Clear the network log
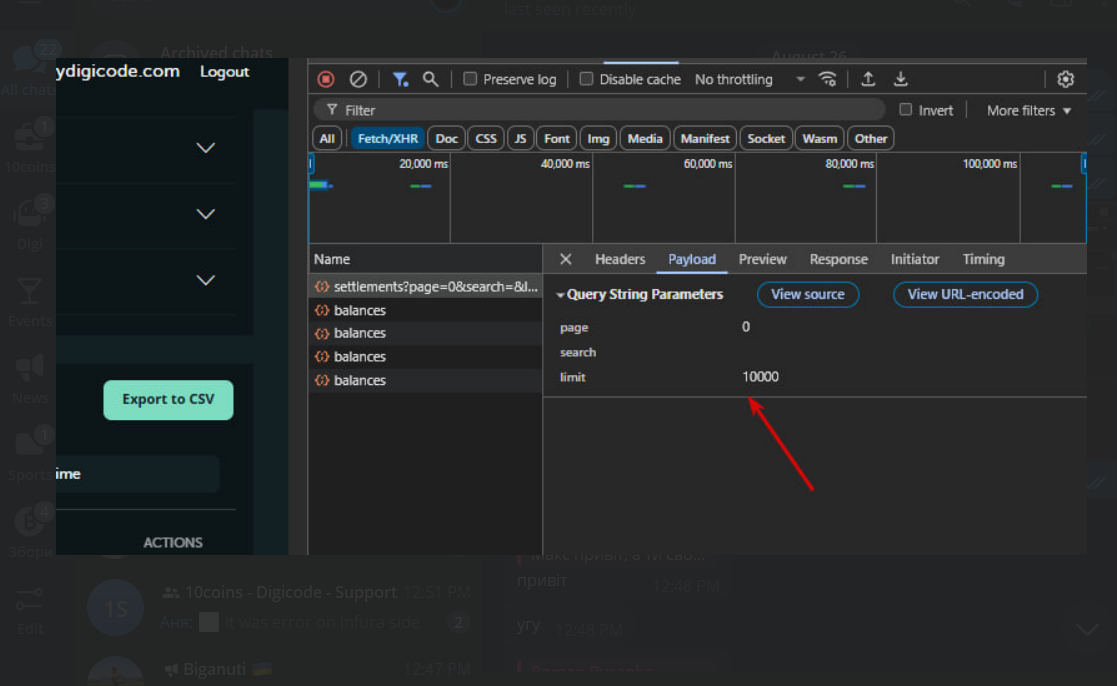Screen dimensions: 1117x686 pos(358,79)
